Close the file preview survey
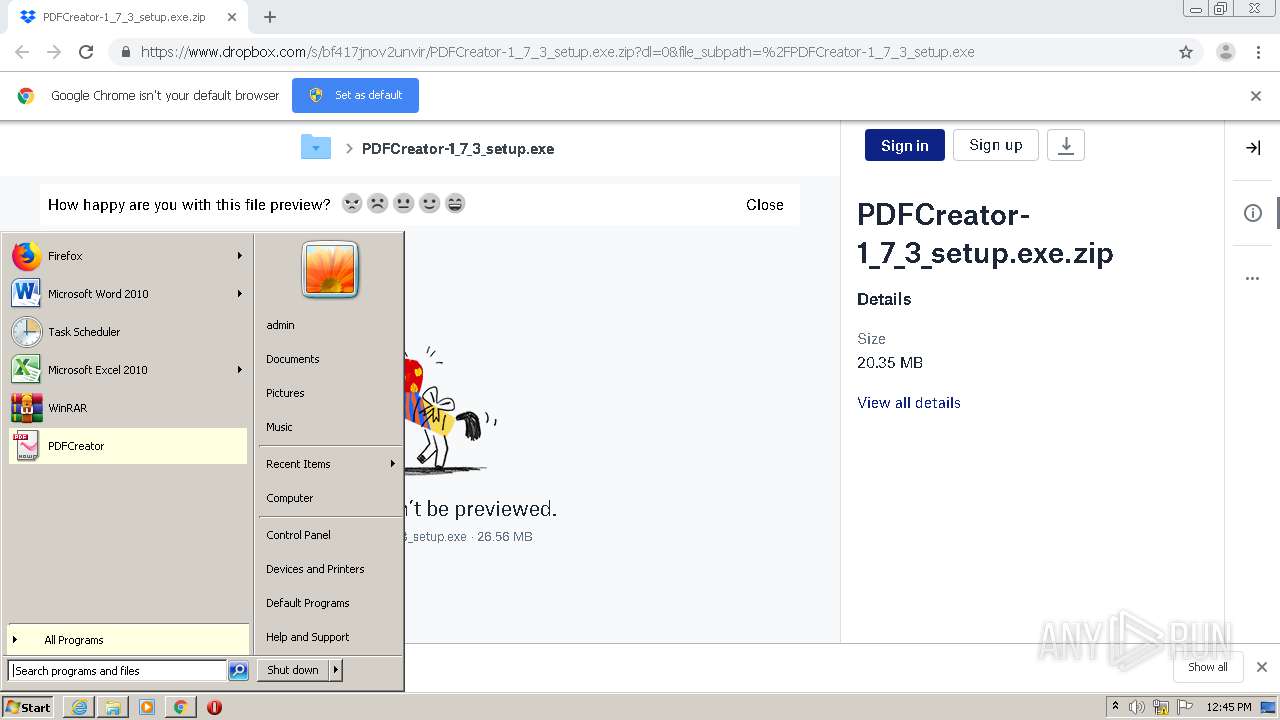Image resolution: width=1280 pixels, height=720 pixels. coord(765,204)
